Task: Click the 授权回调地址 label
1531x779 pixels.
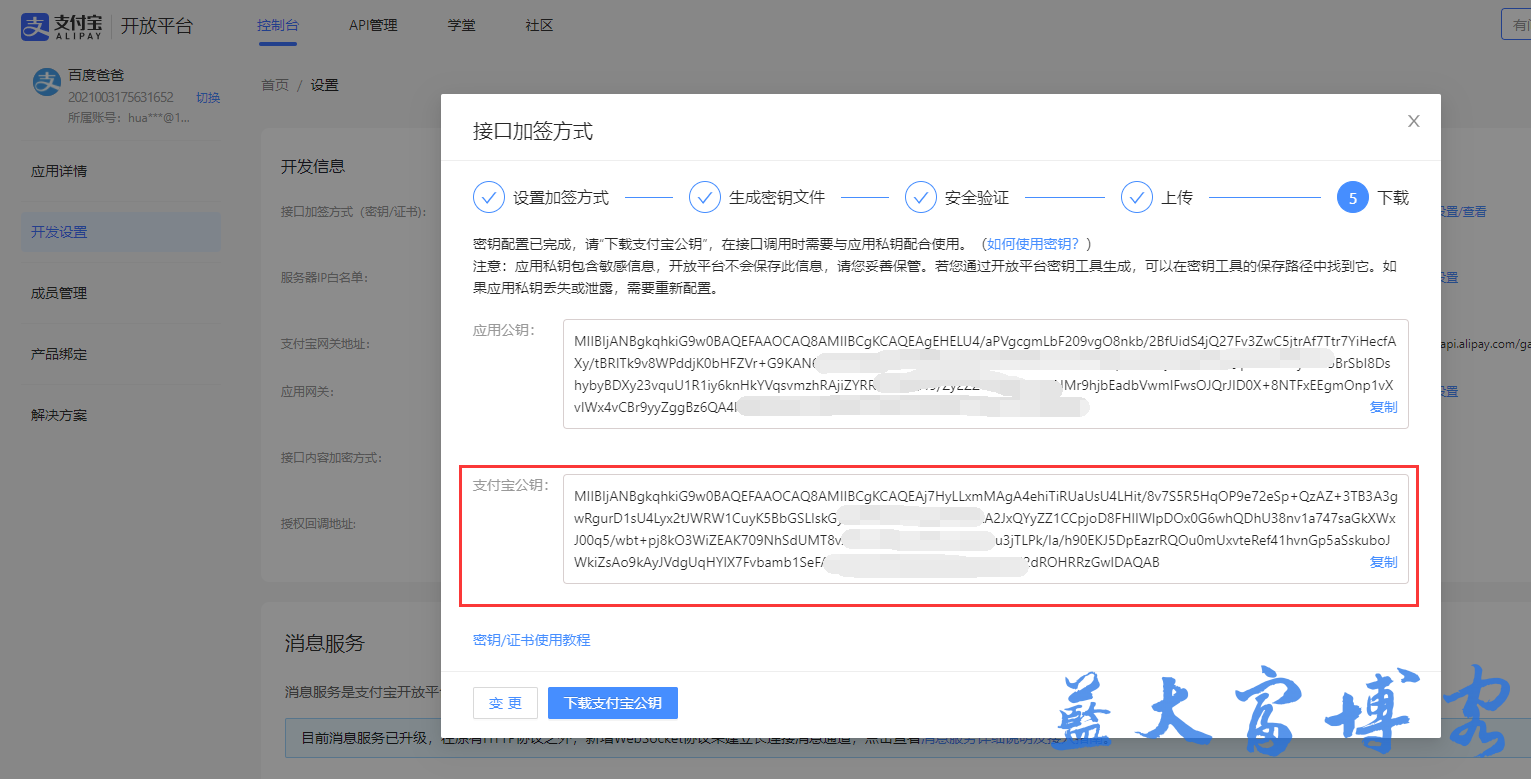Action: point(318,523)
